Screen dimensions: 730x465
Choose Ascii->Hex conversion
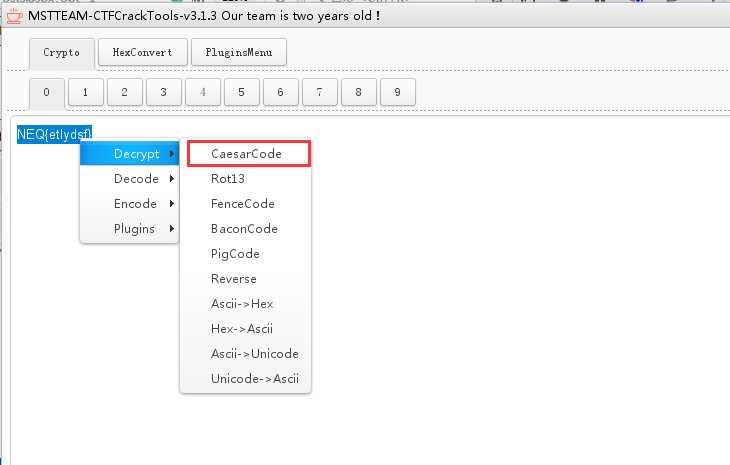click(x=246, y=304)
